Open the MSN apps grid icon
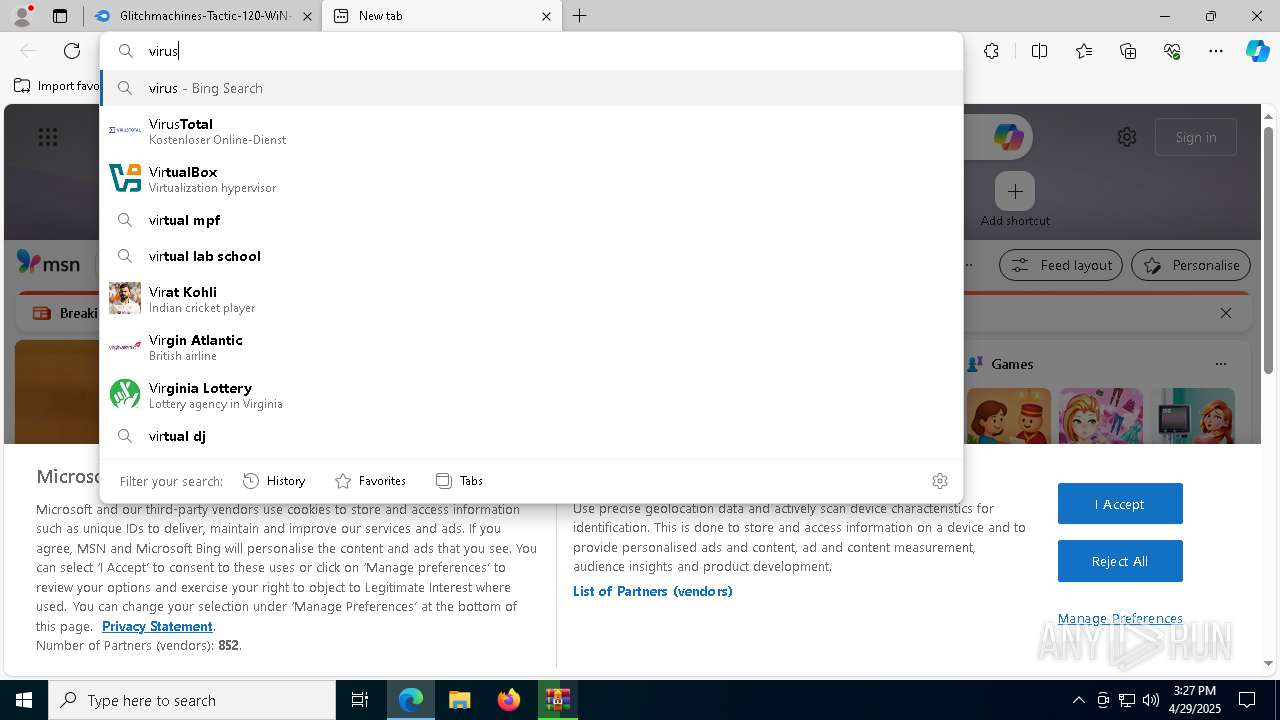The height and width of the screenshot is (720, 1280). click(48, 137)
